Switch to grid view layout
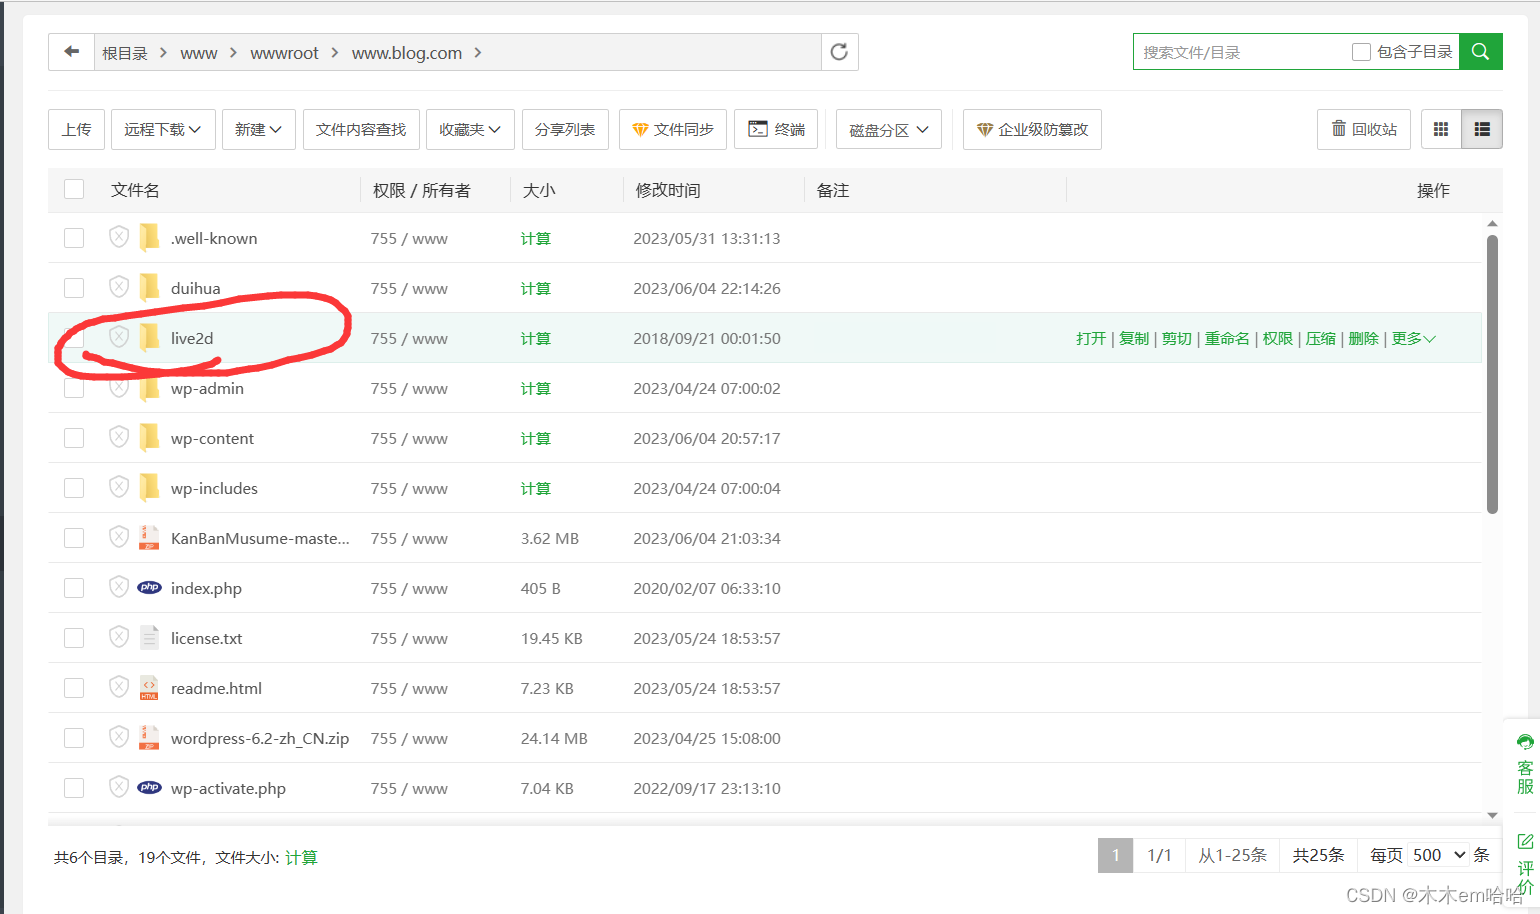Viewport: 1540px width, 914px height. pyautogui.click(x=1441, y=129)
